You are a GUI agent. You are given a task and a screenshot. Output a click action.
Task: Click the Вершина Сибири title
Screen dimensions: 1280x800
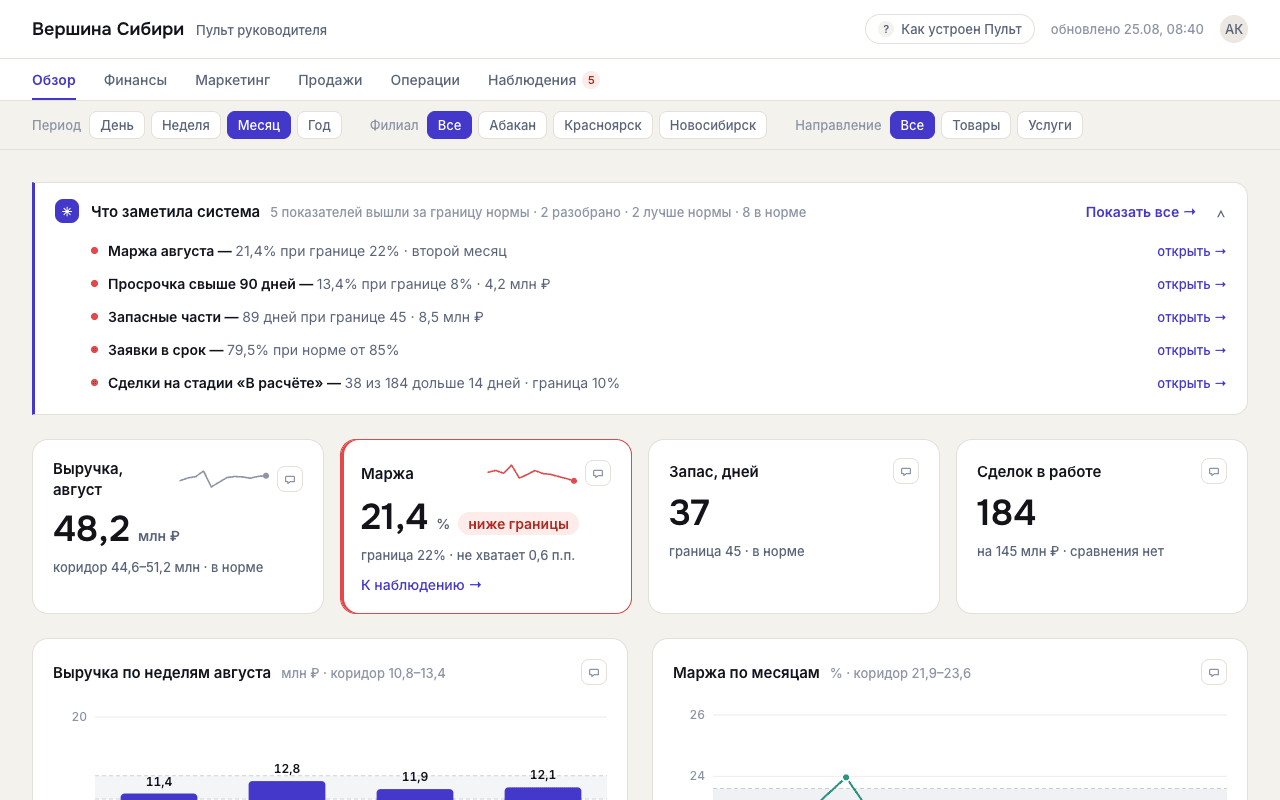click(x=108, y=29)
